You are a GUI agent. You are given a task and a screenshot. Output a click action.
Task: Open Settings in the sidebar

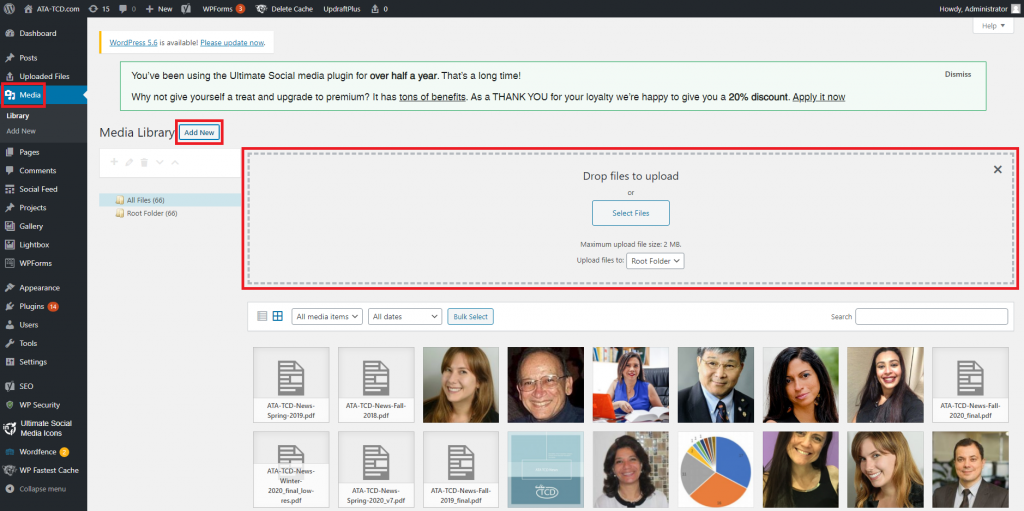coord(33,362)
